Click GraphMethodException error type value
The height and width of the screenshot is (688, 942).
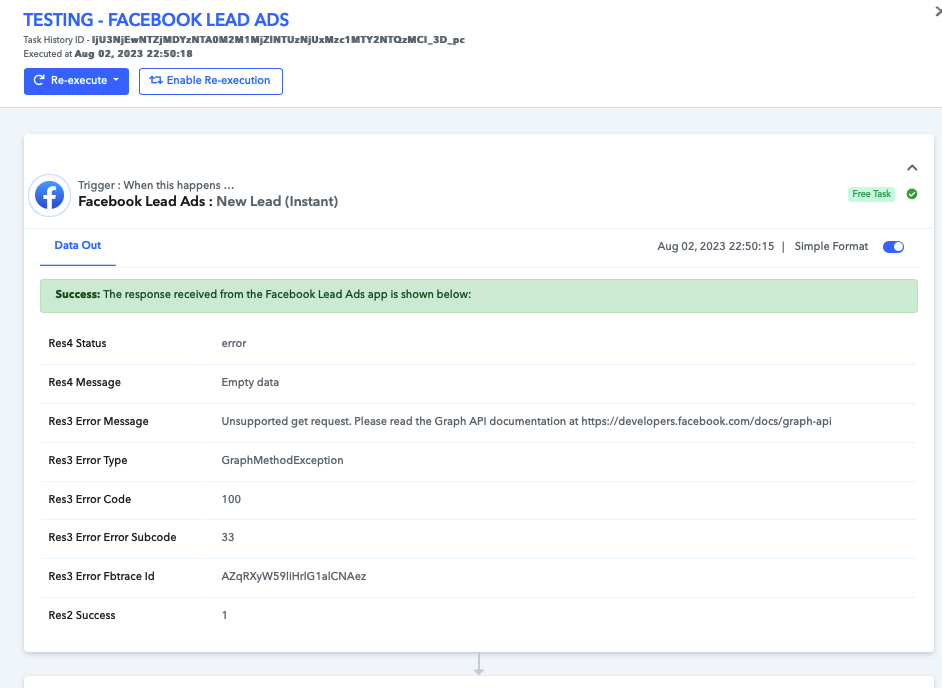[282, 460]
